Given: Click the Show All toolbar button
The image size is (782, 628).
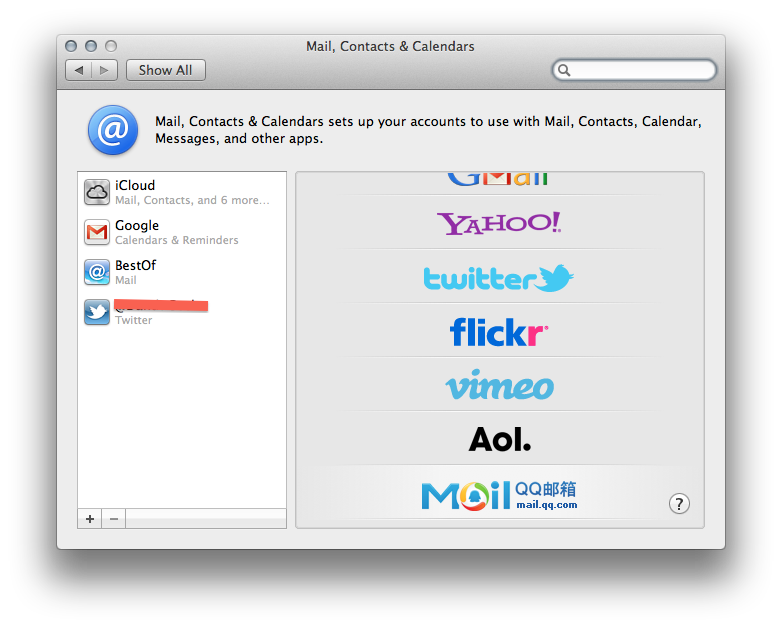Looking at the screenshot, I should [165, 70].
